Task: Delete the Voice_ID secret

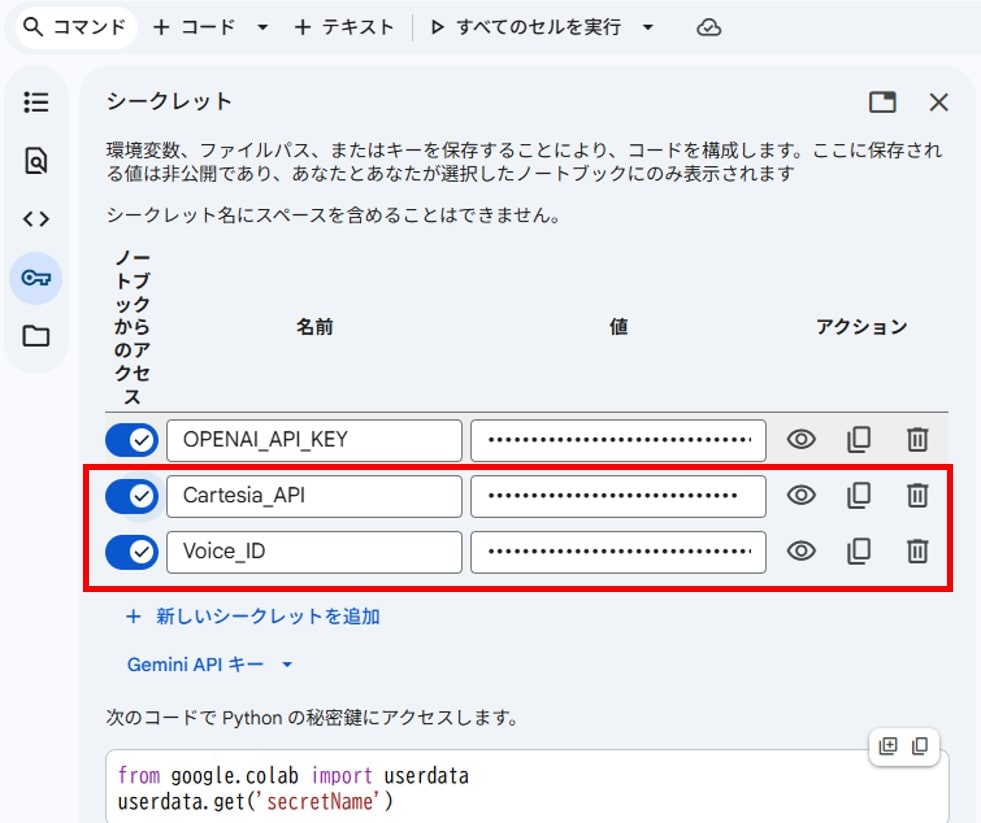Action: point(916,551)
